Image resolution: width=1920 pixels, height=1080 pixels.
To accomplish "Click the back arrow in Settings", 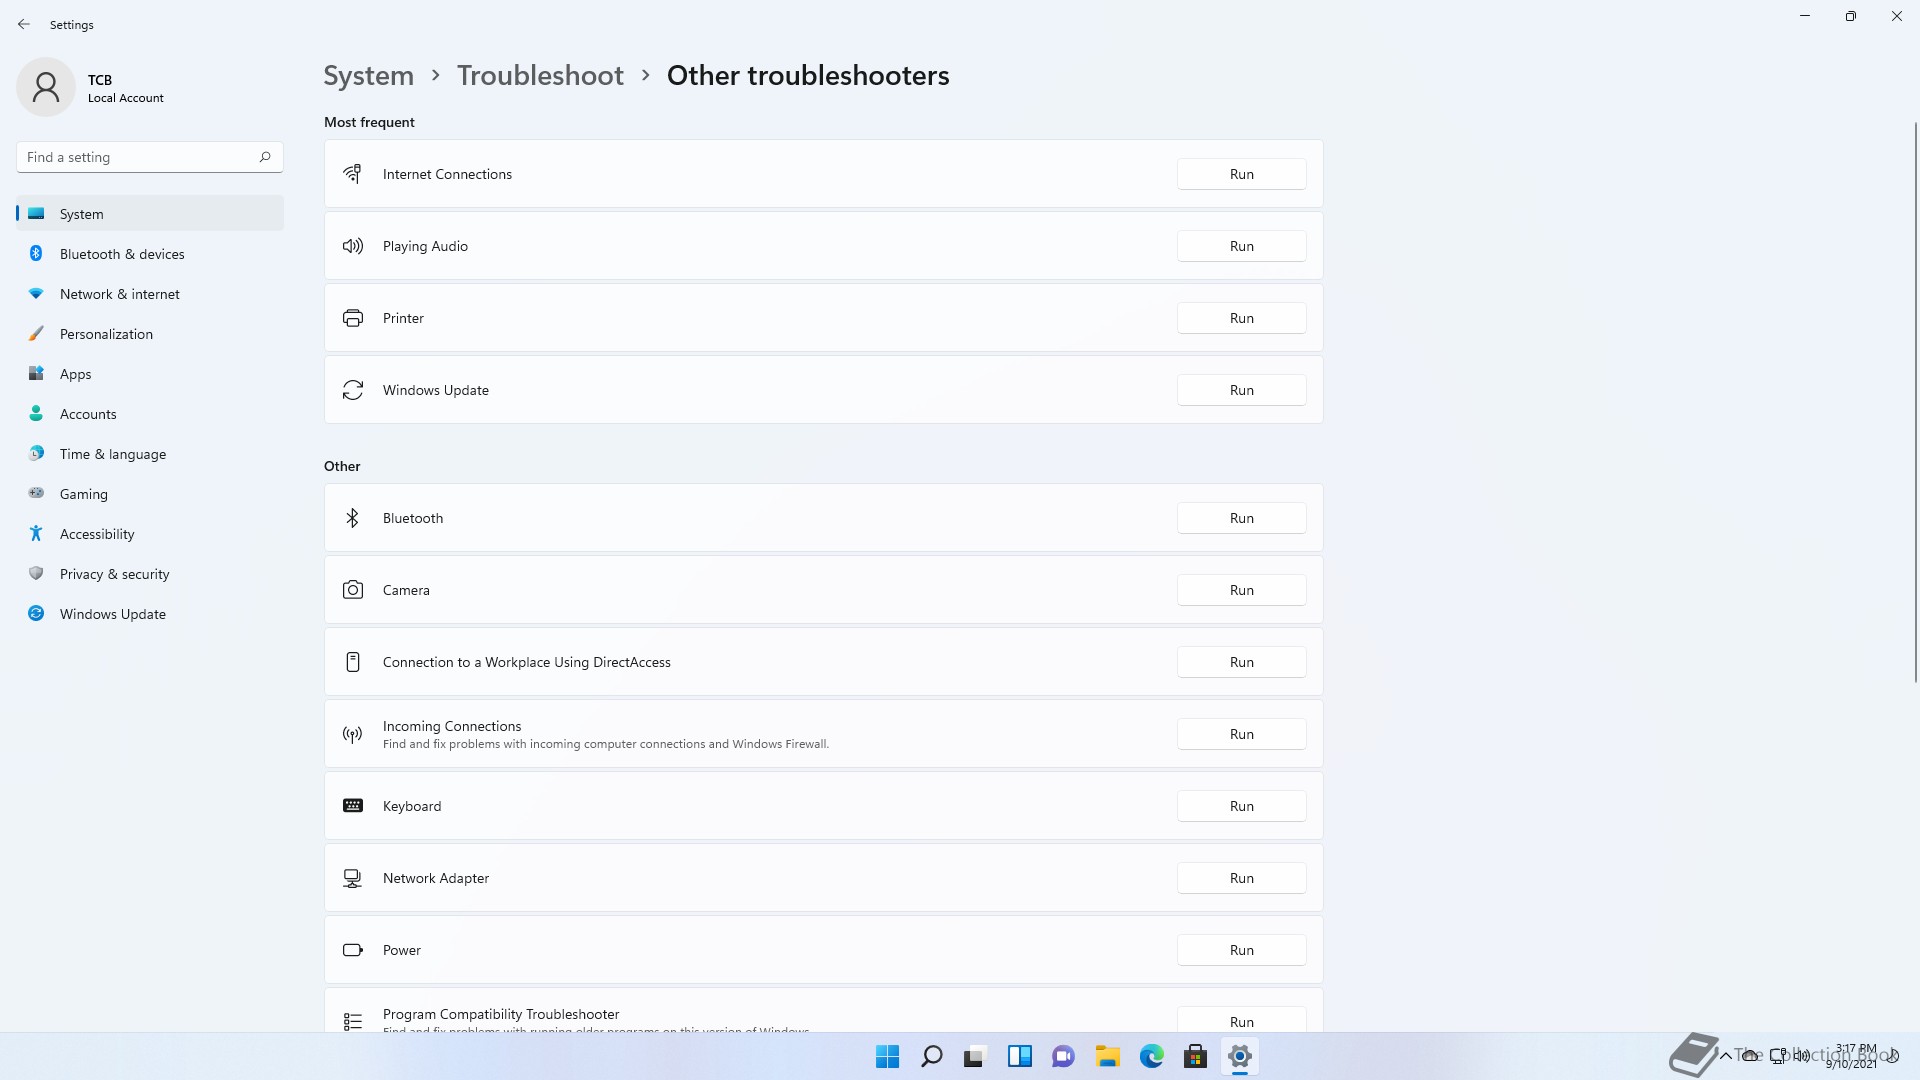I will coord(24,24).
